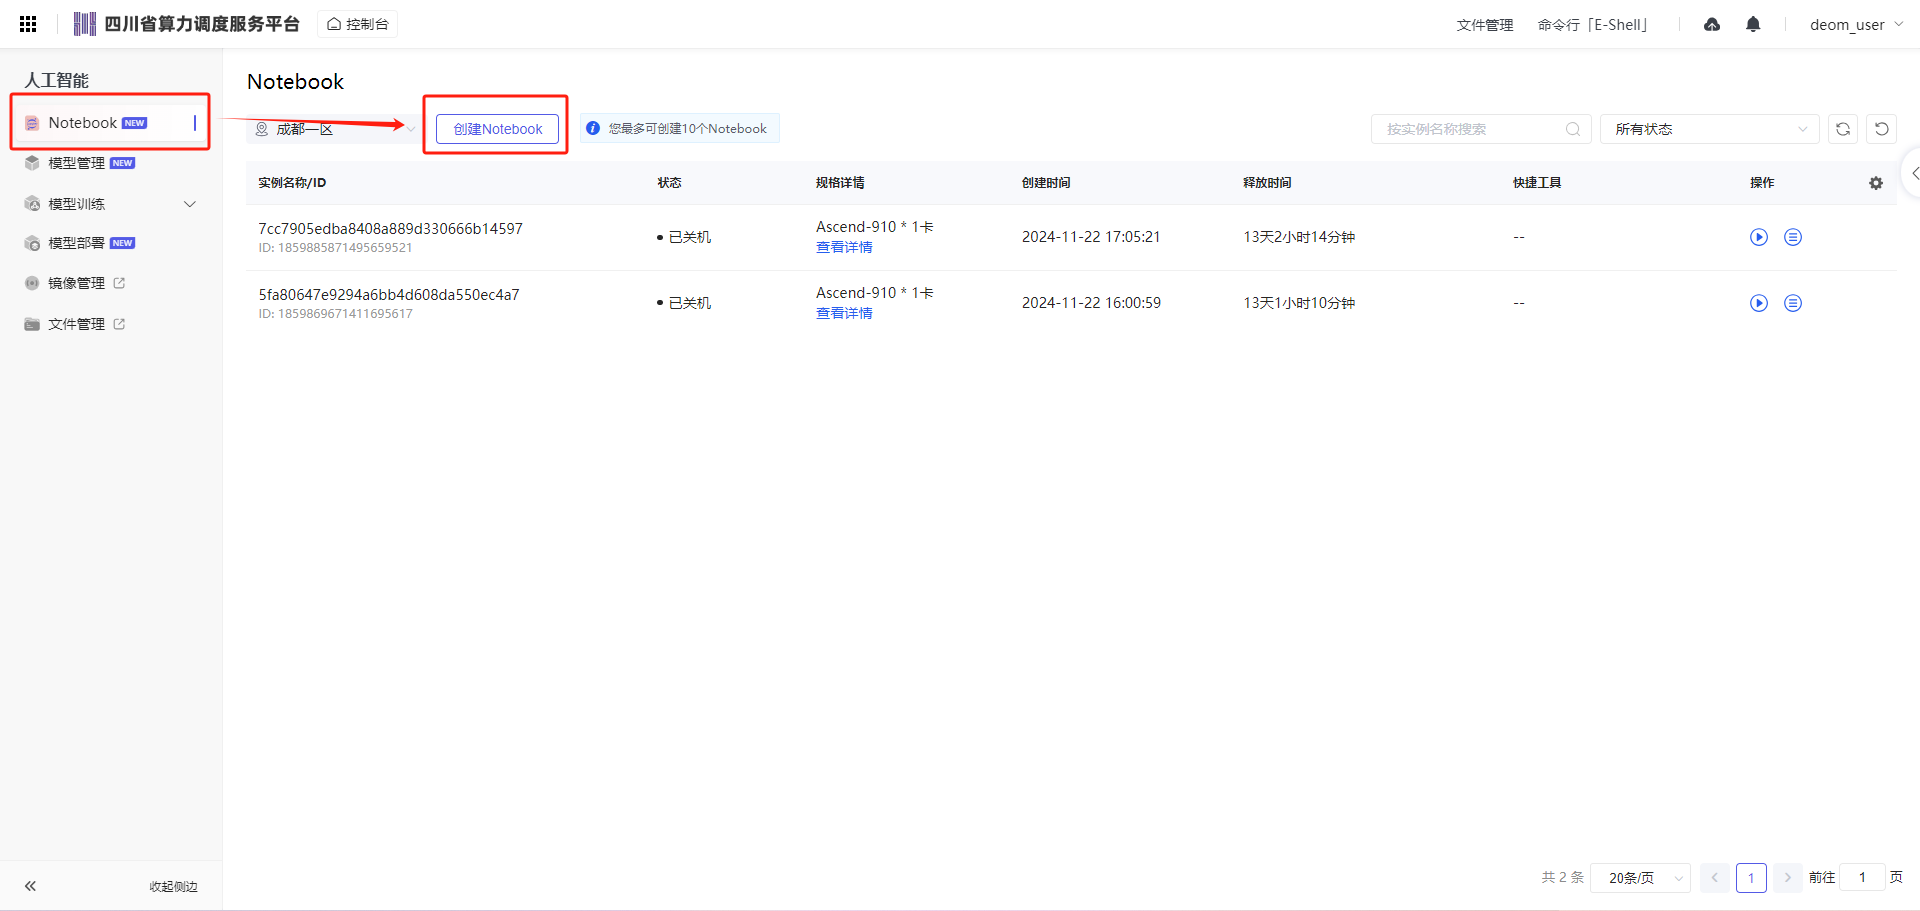Screen dimensions: 1920x911
Task: Click the refresh list icon button
Action: click(x=1843, y=129)
